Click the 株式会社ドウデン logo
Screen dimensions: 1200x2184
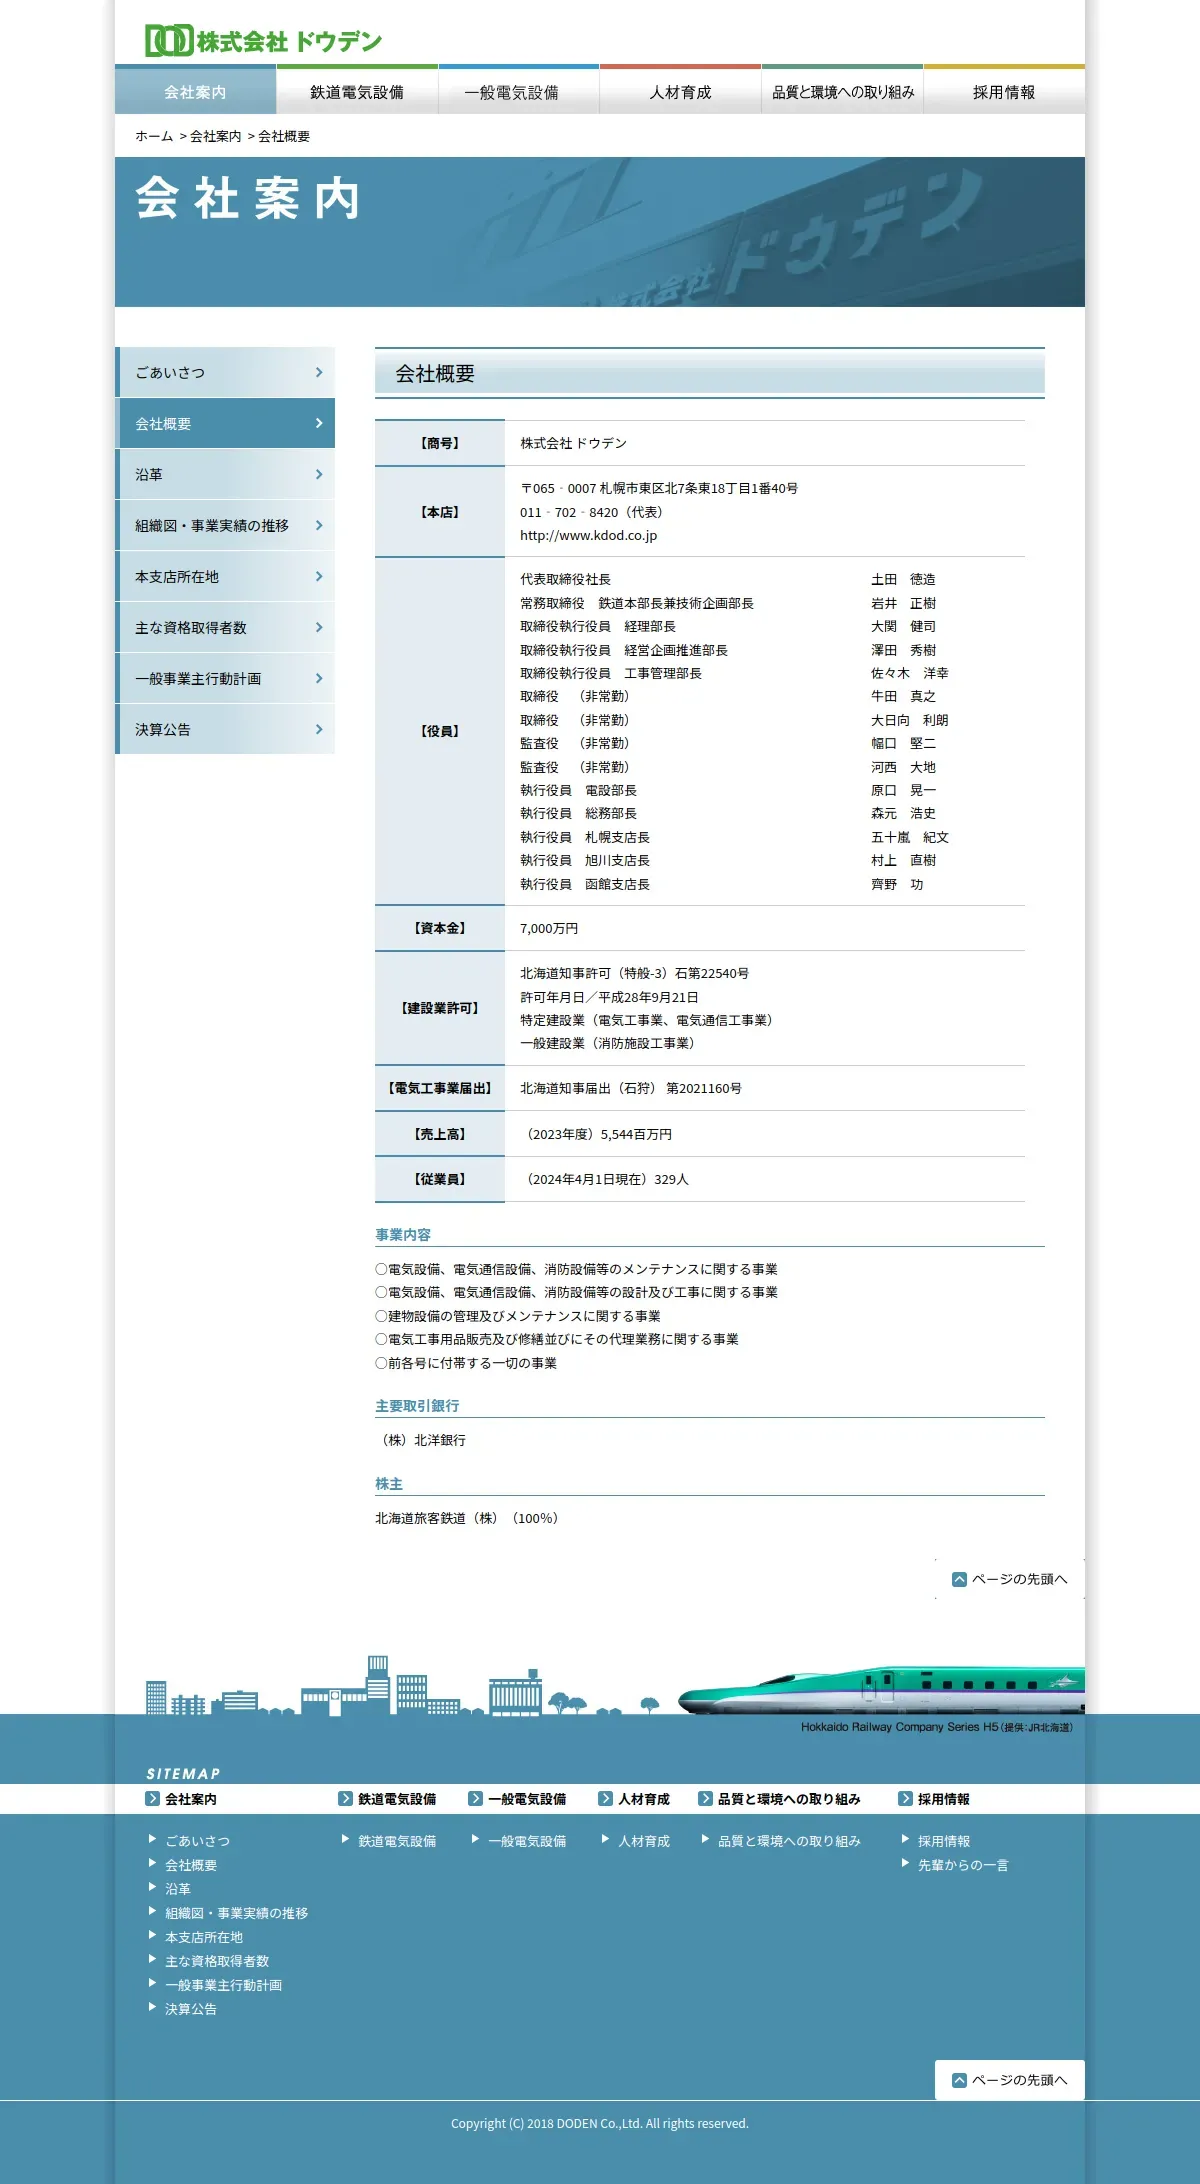pos(263,41)
